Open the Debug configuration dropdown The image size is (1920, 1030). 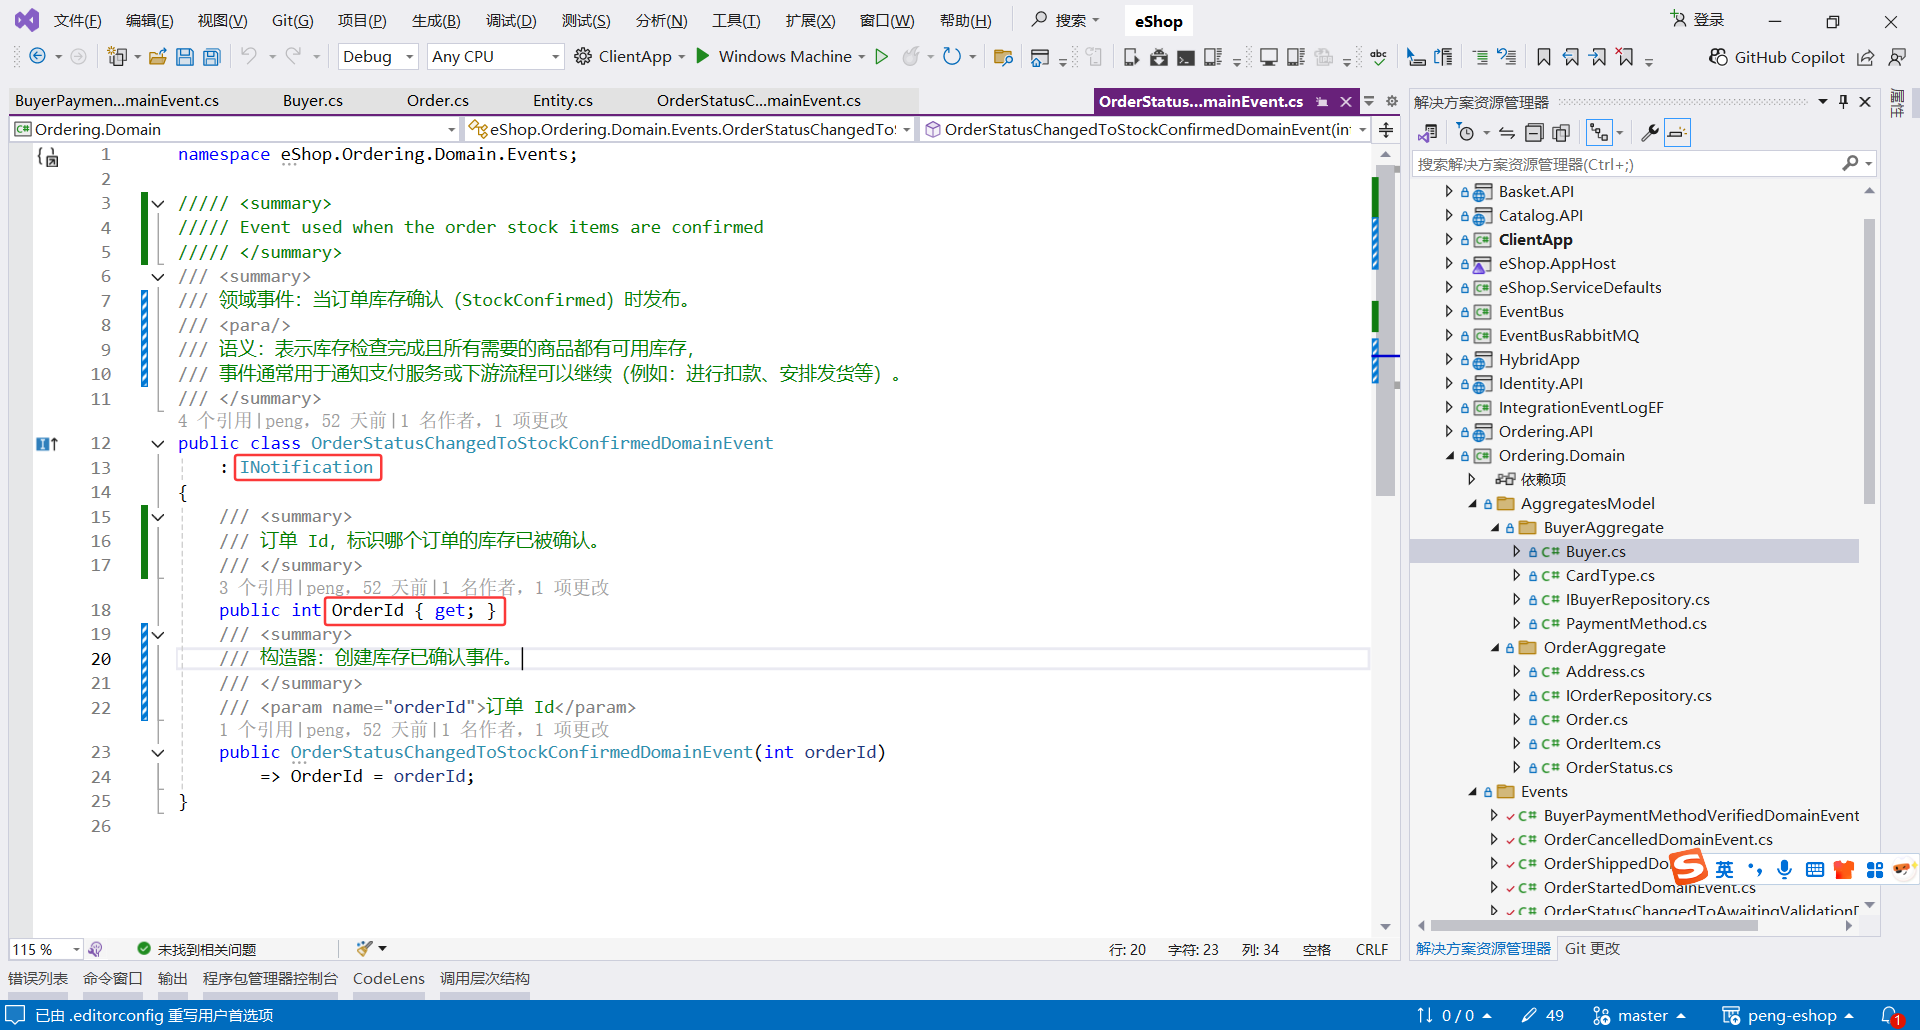pyautogui.click(x=378, y=57)
